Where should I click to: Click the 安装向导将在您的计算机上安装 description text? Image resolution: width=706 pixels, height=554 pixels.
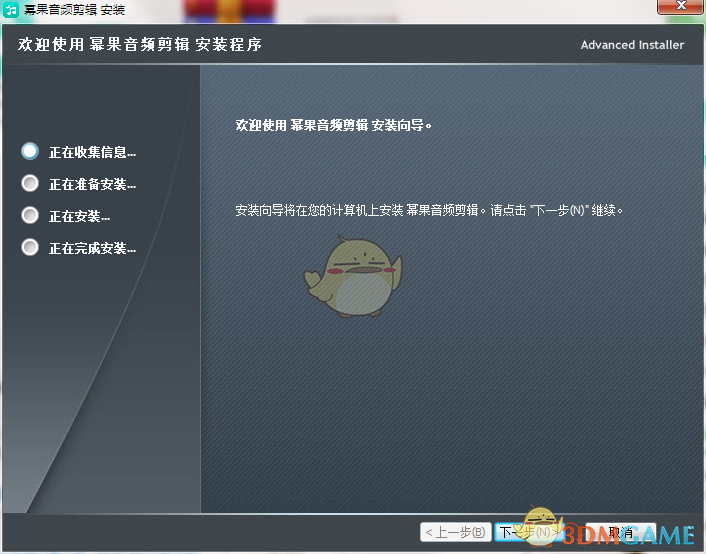point(429,210)
